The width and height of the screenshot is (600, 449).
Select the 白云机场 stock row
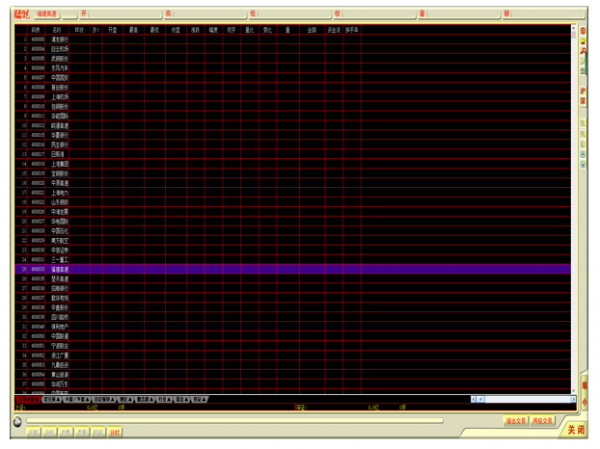click(293, 49)
